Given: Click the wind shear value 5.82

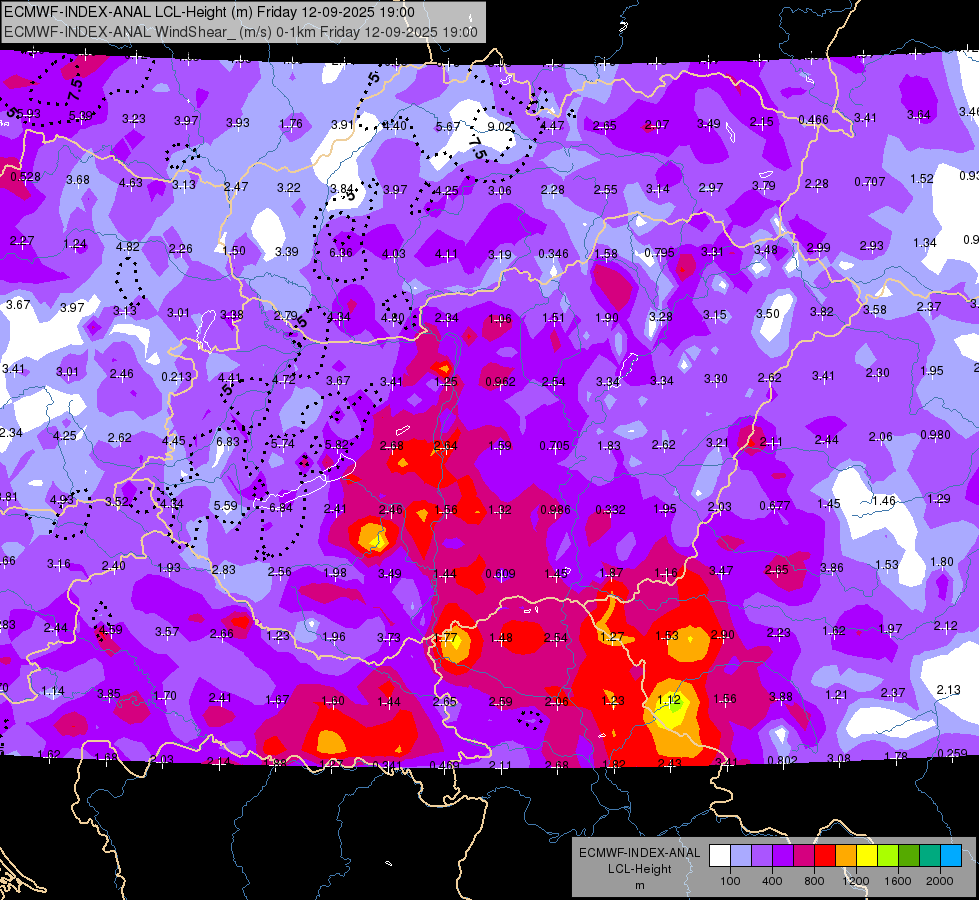Looking at the screenshot, I should click(337, 445).
